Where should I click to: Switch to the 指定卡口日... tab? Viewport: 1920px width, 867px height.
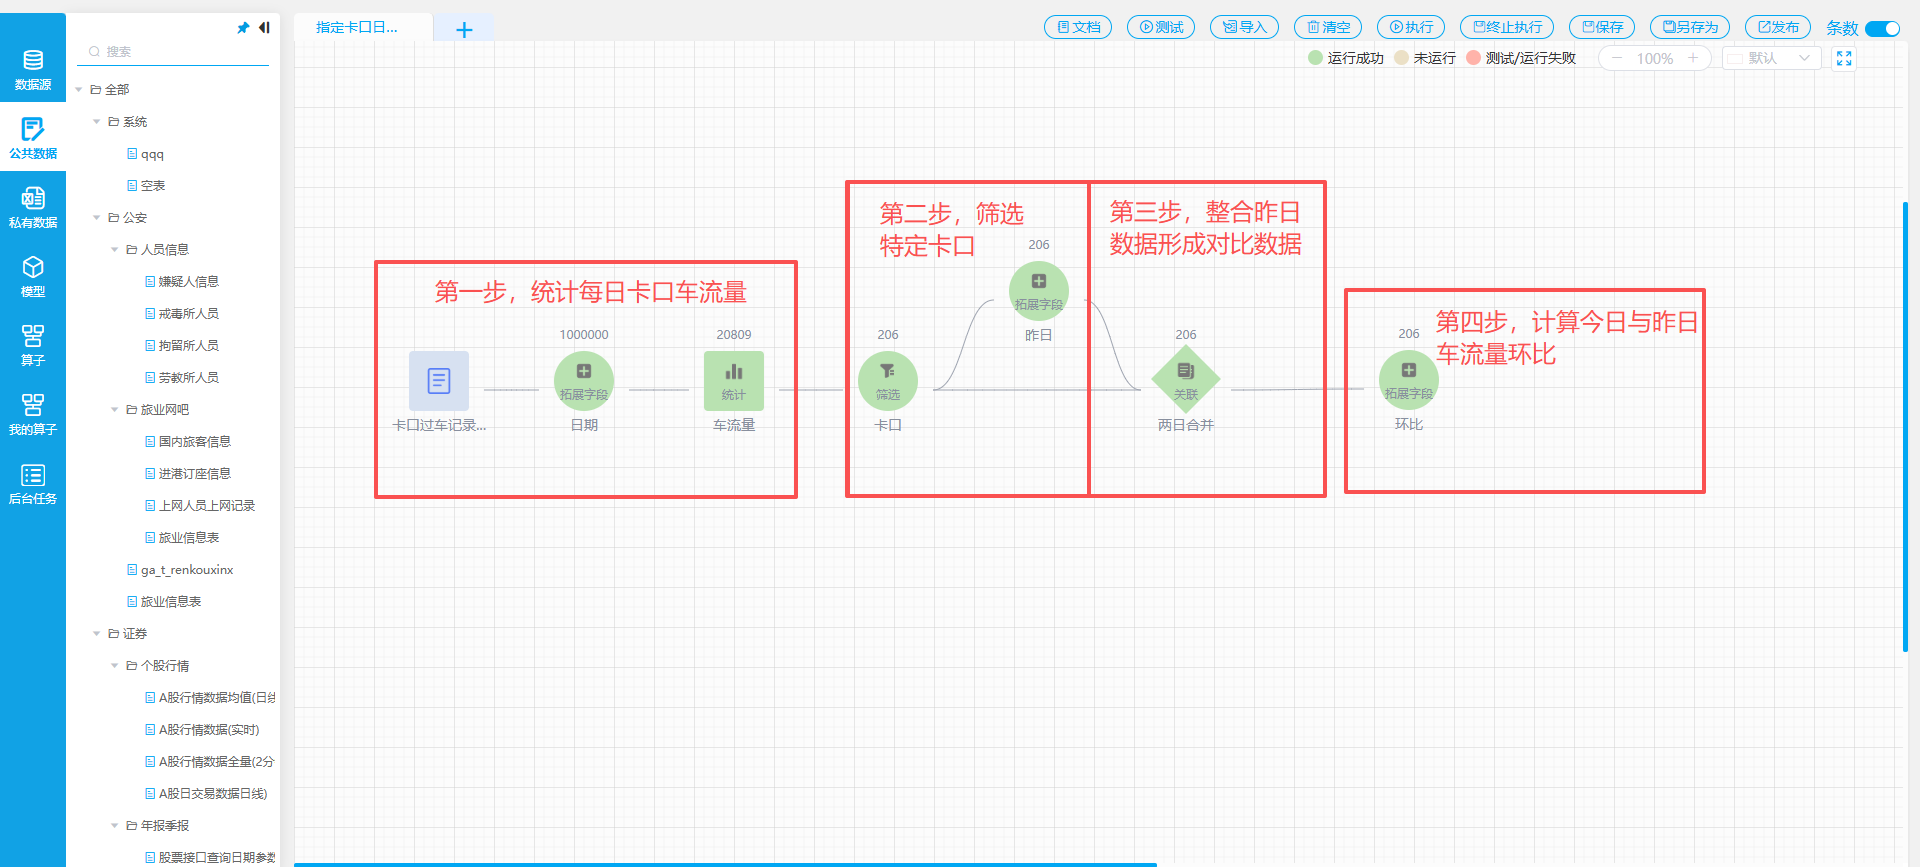(x=358, y=28)
